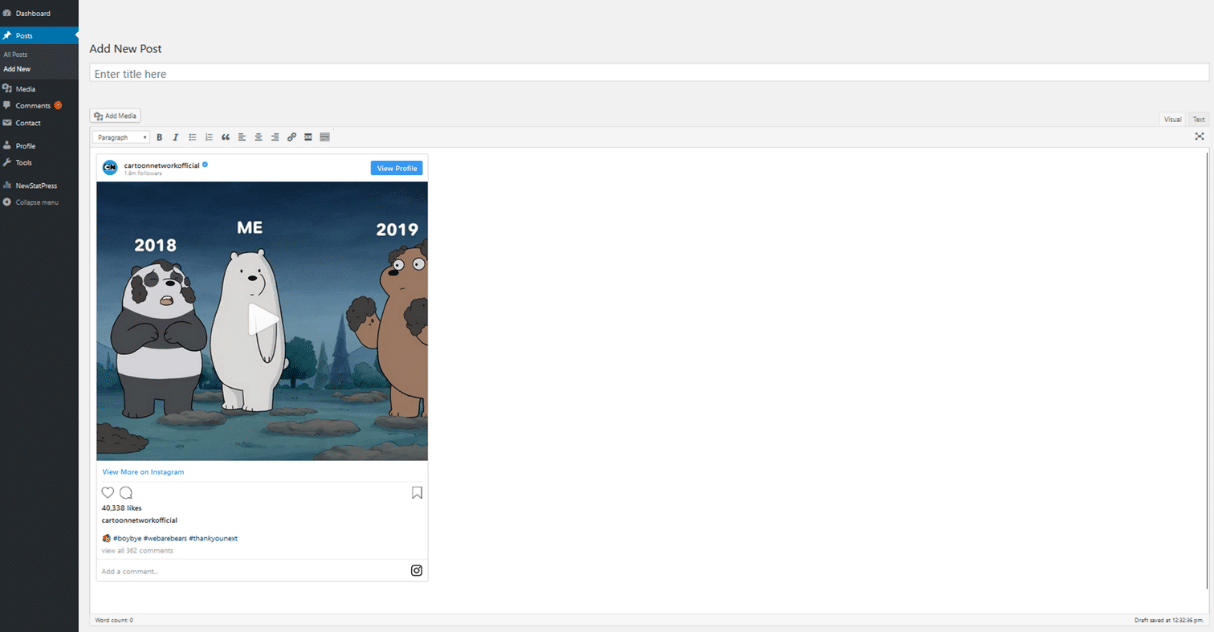Click the #boybye hashtag caption
1214x632 pixels.
click(x=127, y=538)
